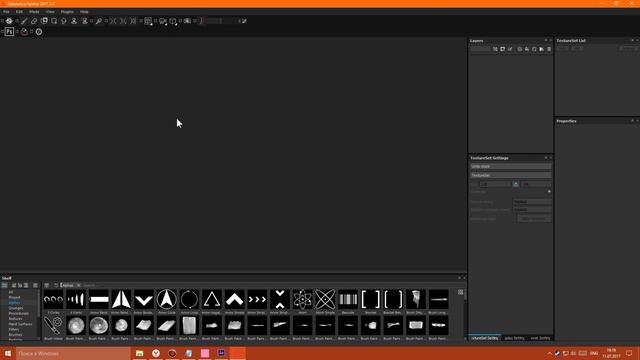
Task: Remove the Alphas filter tag in shelf
Action: 78,285
